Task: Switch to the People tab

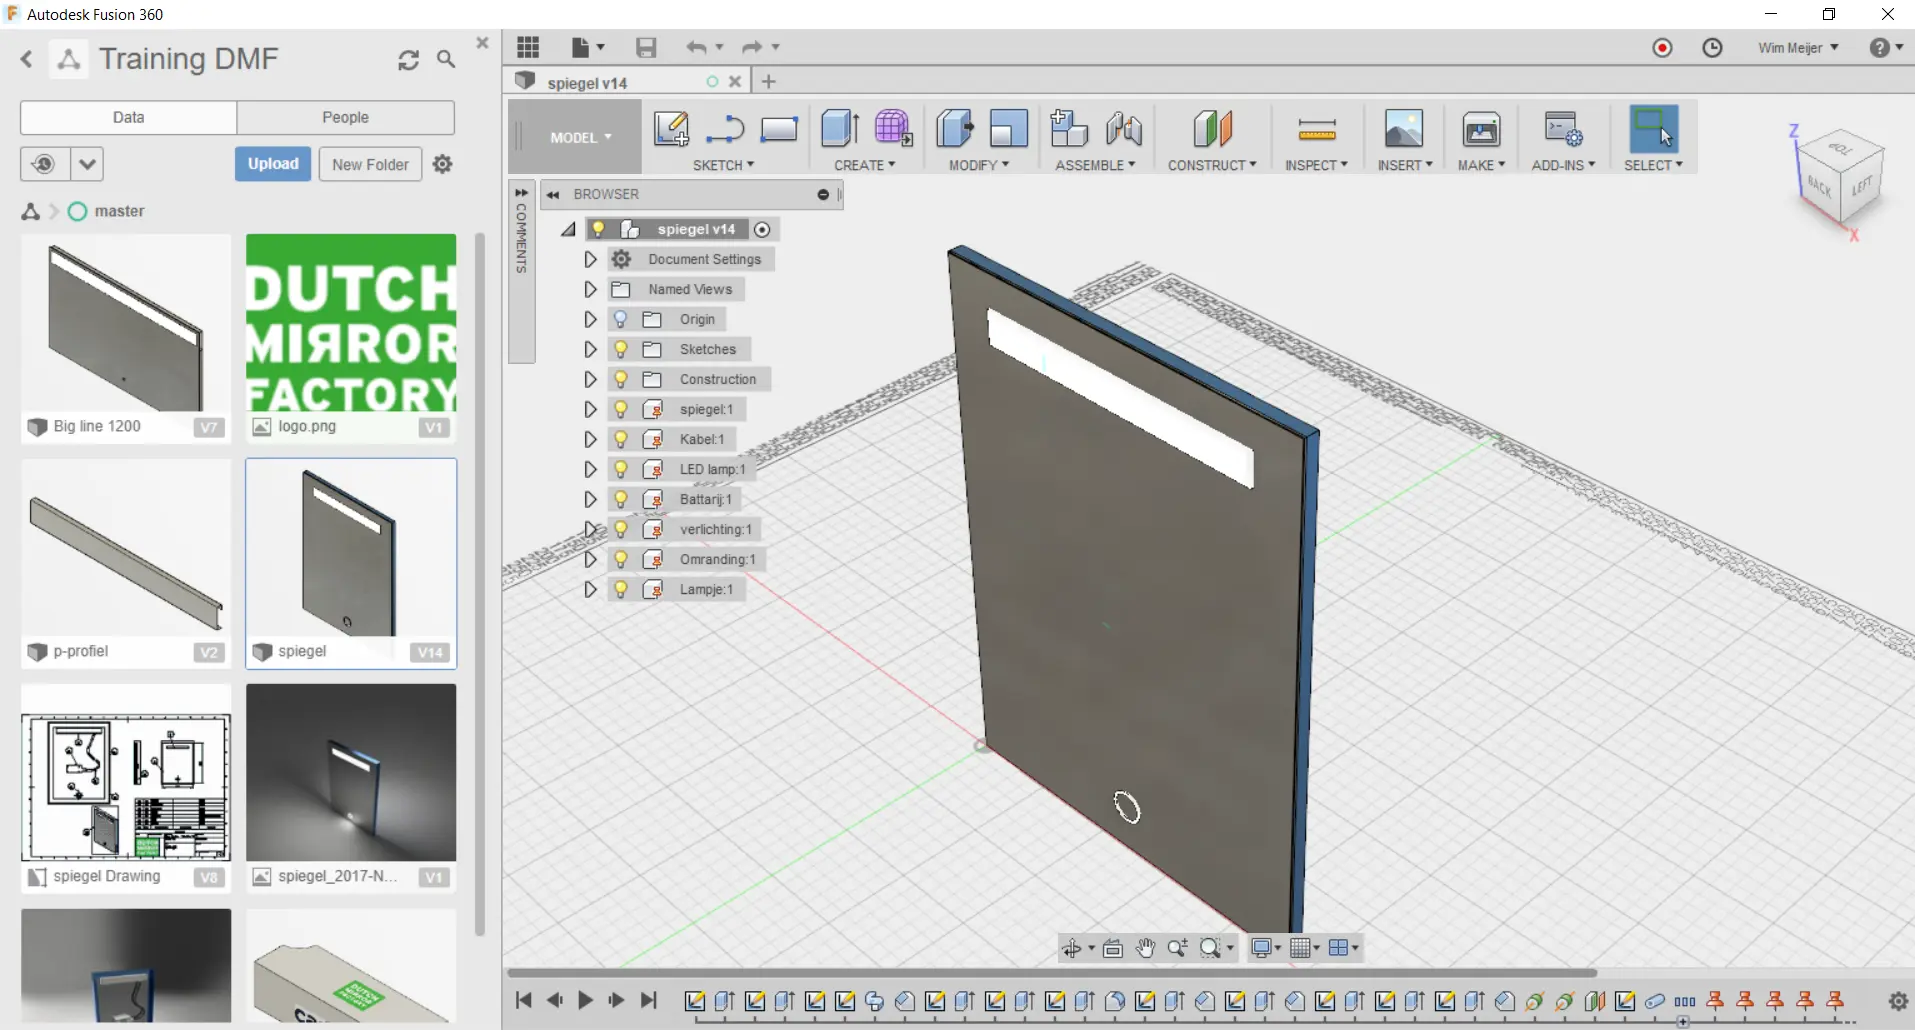Action: [x=345, y=117]
